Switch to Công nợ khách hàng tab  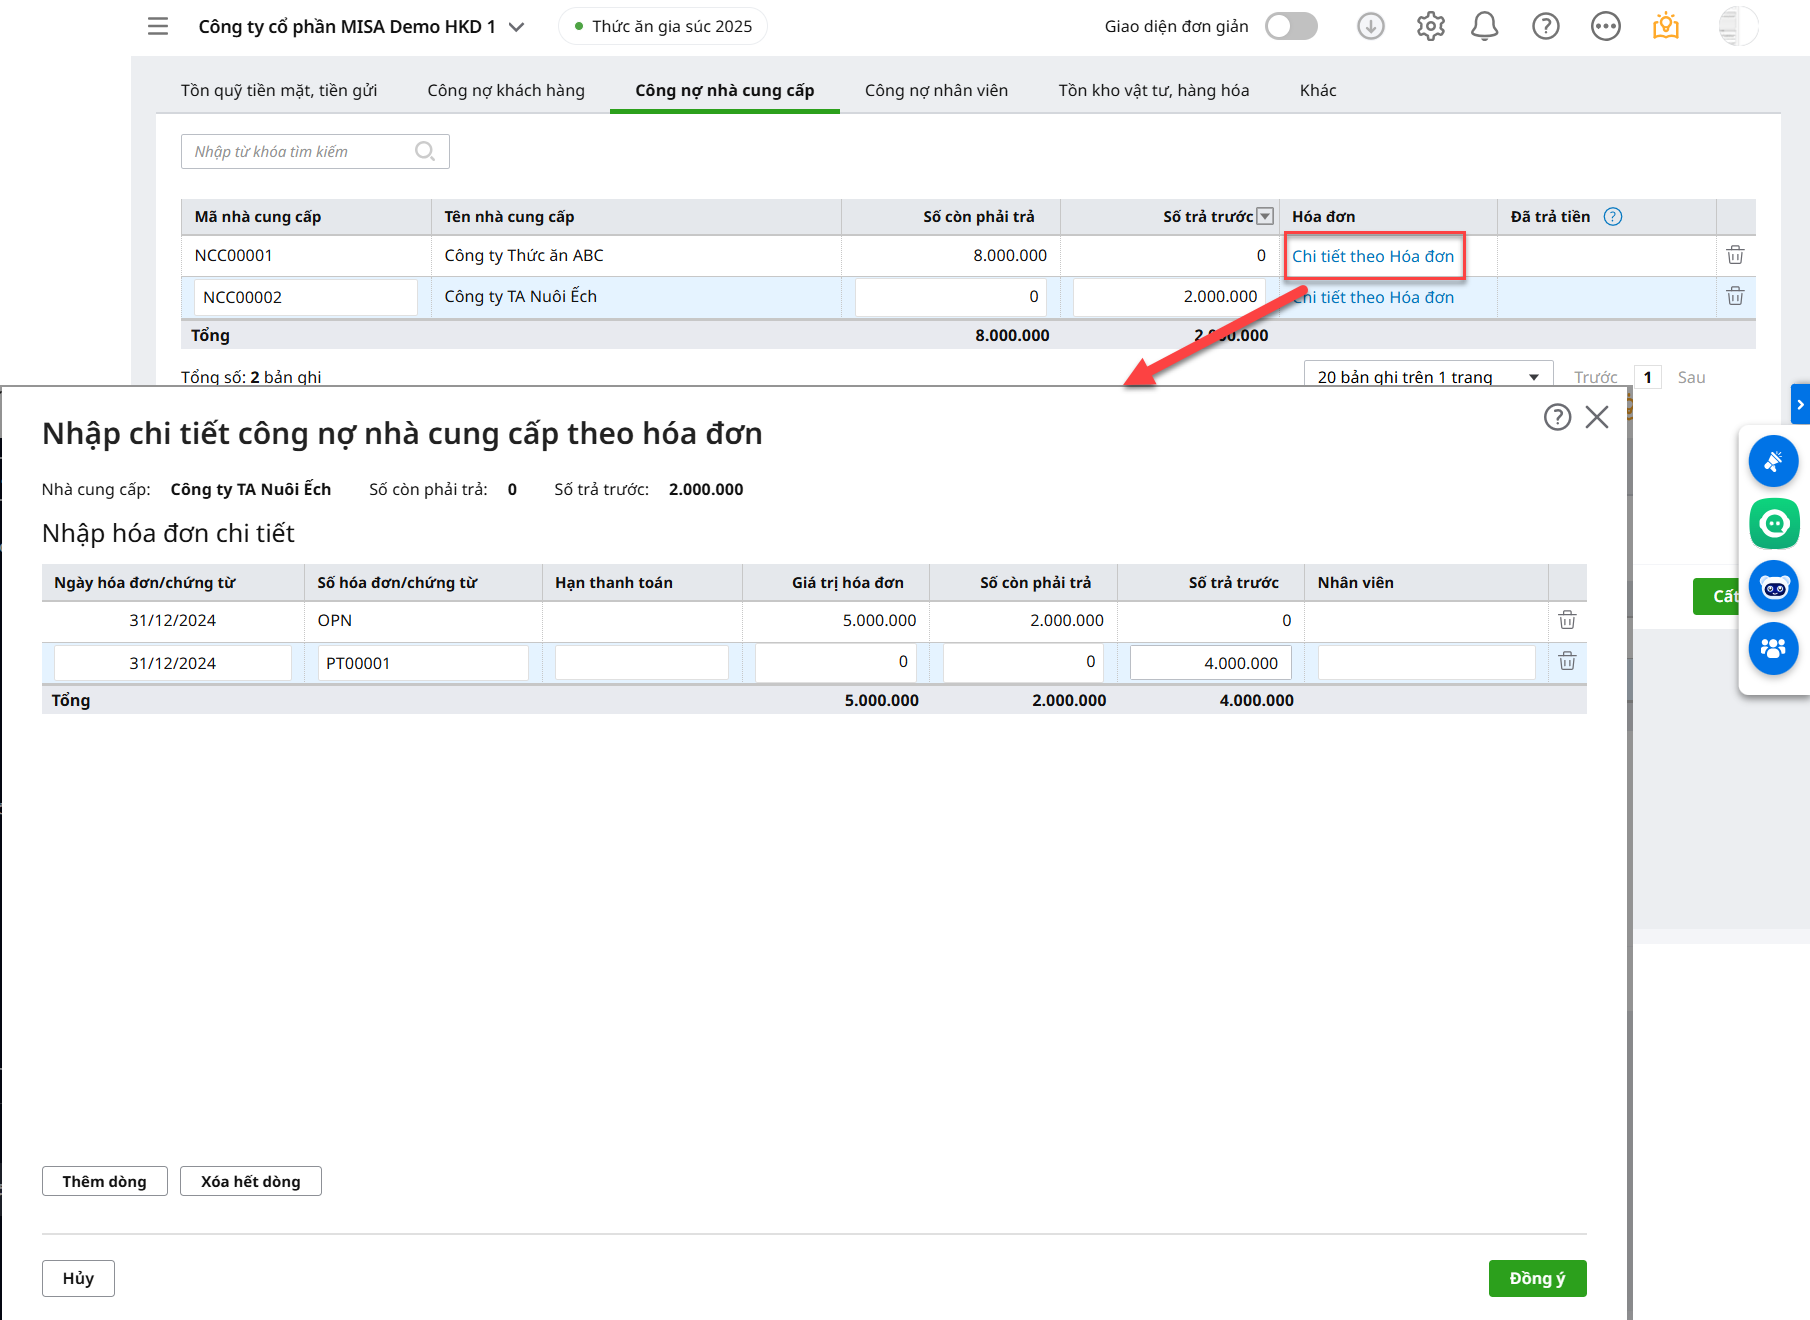pos(506,90)
